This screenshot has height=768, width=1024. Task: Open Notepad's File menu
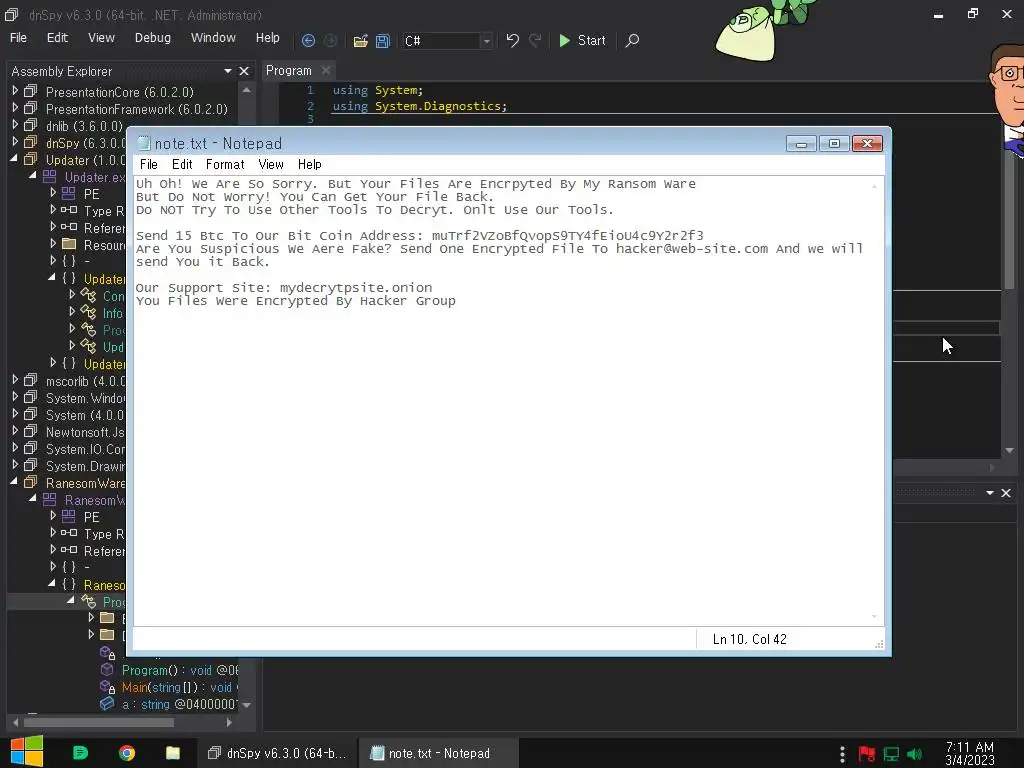[x=149, y=165]
